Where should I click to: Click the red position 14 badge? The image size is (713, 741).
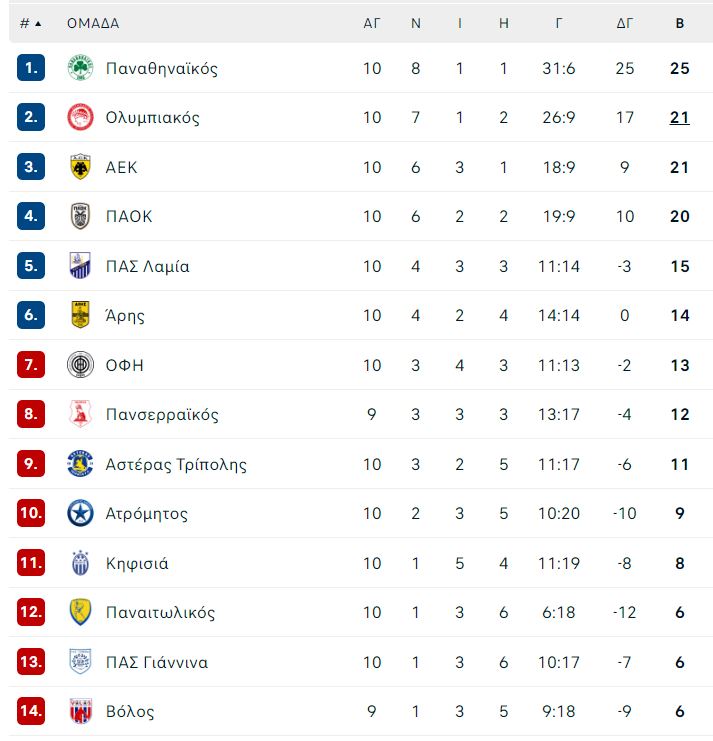tap(31, 711)
